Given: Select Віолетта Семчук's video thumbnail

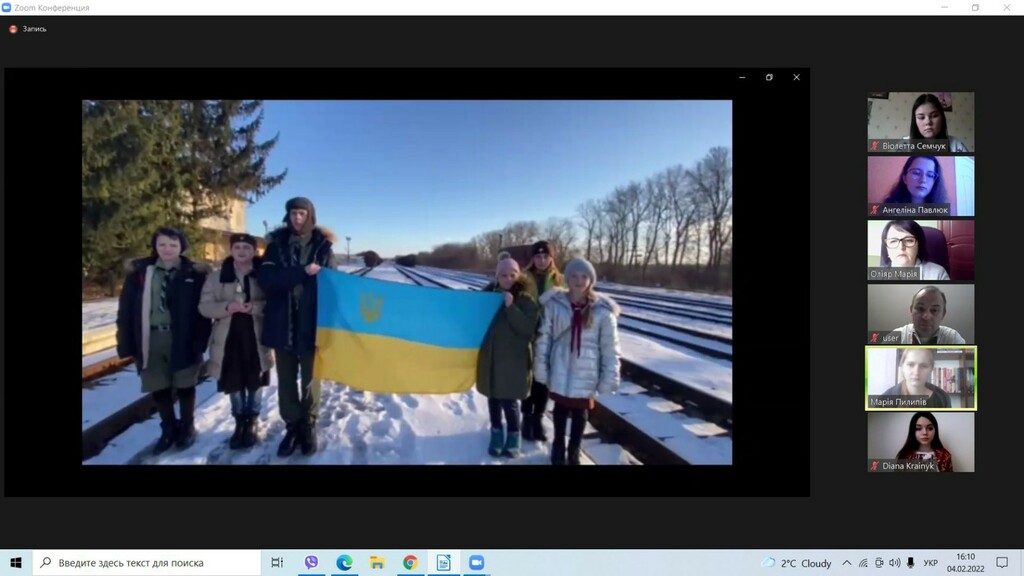Looking at the screenshot, I should pyautogui.click(x=920, y=122).
